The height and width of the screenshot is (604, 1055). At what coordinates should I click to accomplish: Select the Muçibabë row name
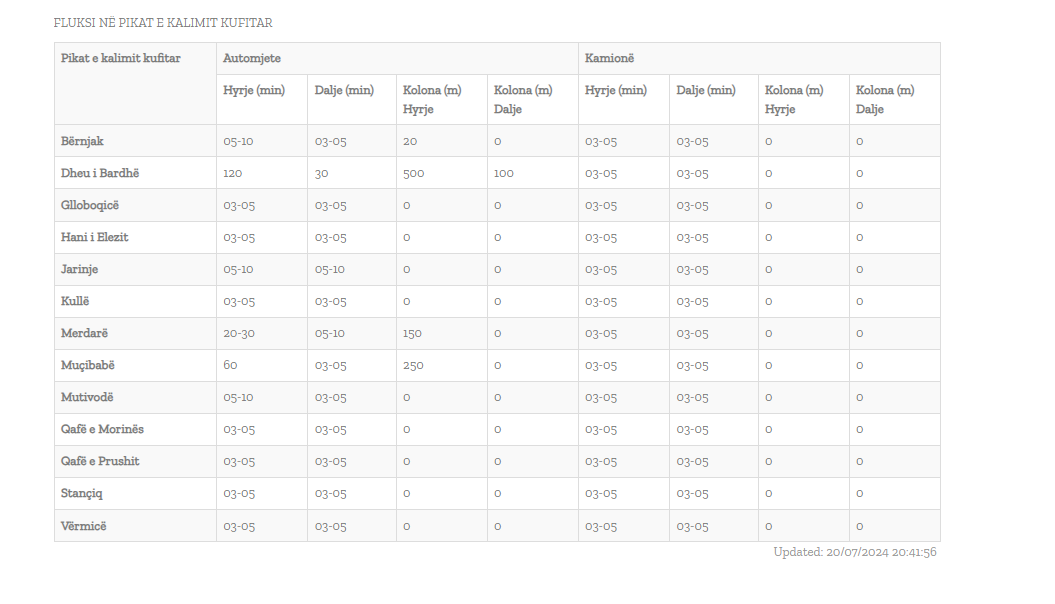click(x=87, y=365)
